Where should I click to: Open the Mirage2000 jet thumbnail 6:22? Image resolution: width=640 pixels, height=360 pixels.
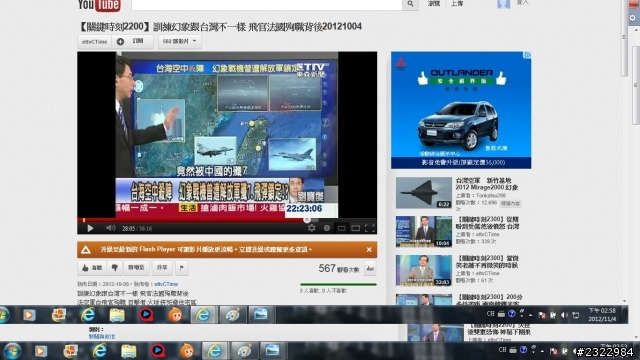point(424,193)
